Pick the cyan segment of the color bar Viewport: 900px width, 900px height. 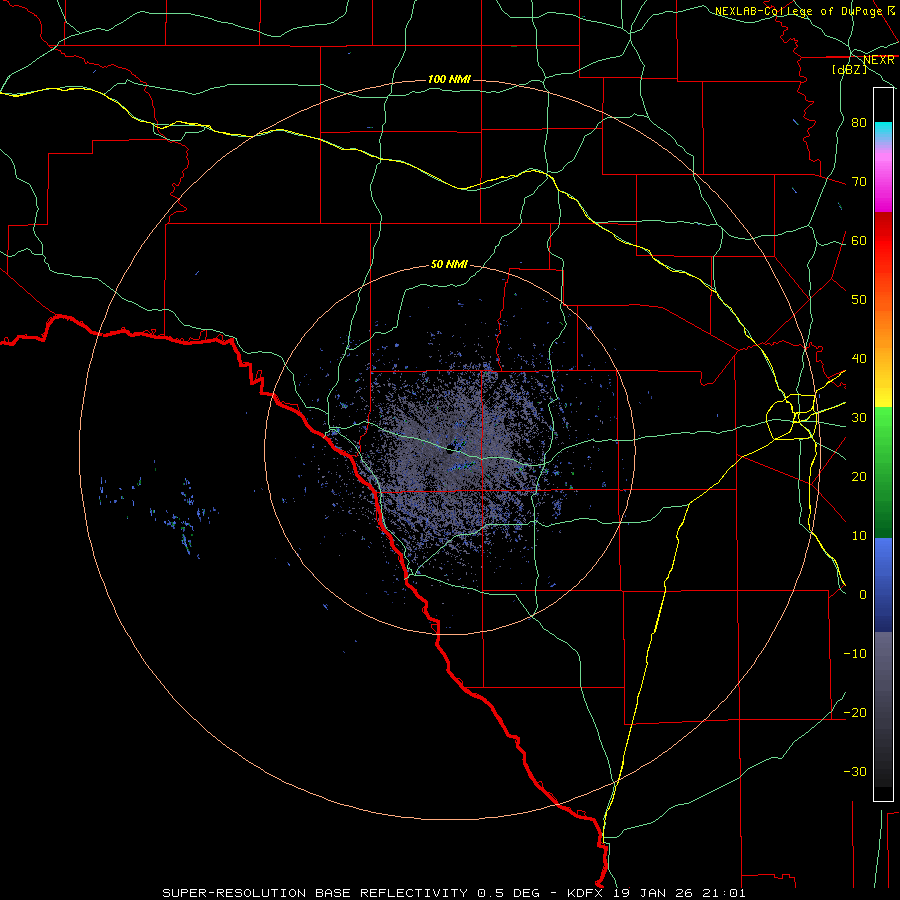883,132
